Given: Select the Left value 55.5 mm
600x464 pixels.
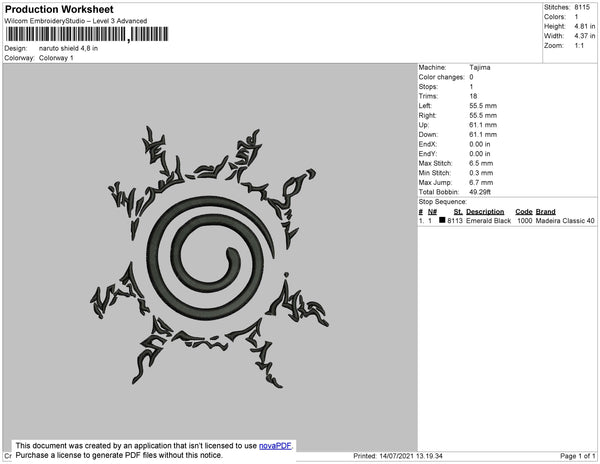Looking at the screenshot, I should point(483,106).
